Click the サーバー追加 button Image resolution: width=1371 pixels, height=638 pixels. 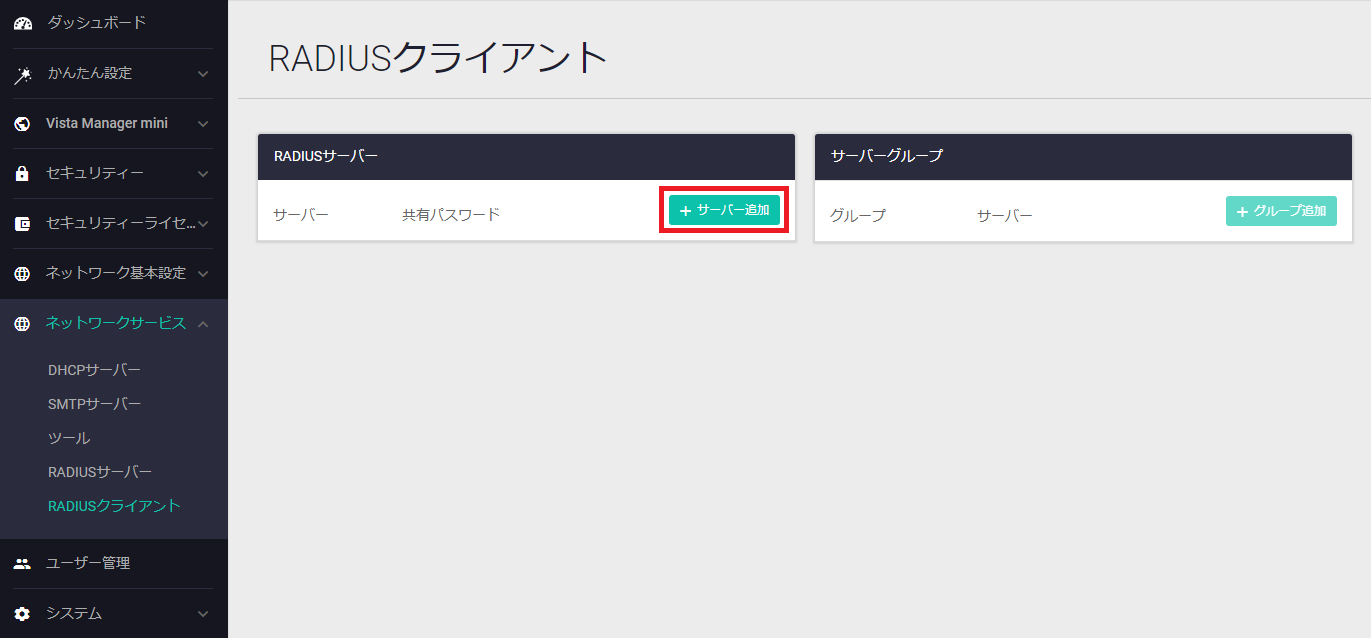(x=724, y=210)
